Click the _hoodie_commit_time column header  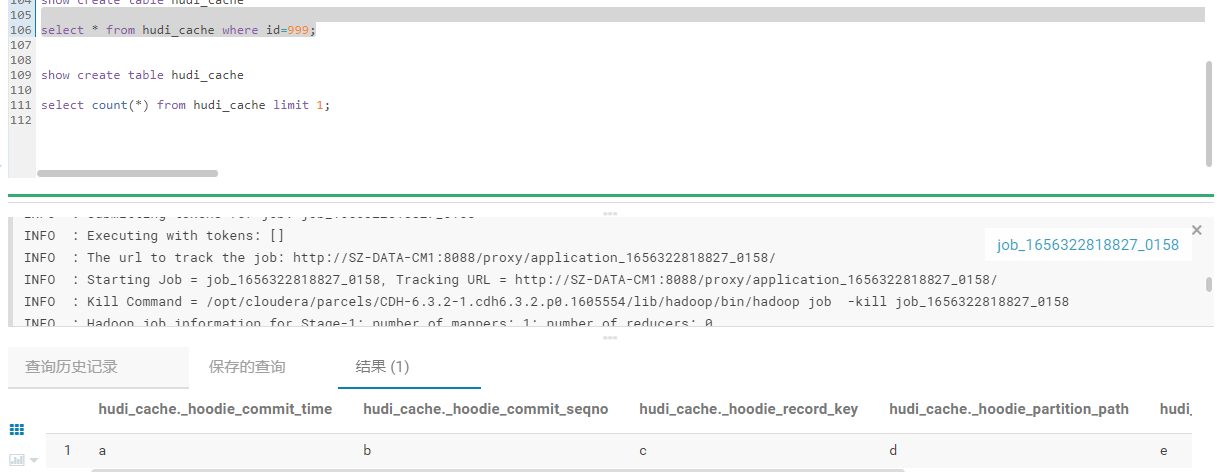216,409
